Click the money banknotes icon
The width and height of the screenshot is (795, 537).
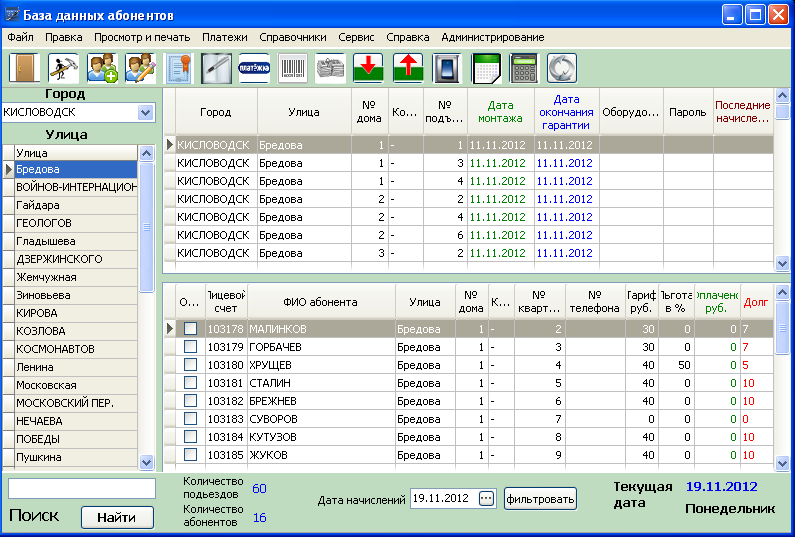(x=330, y=67)
